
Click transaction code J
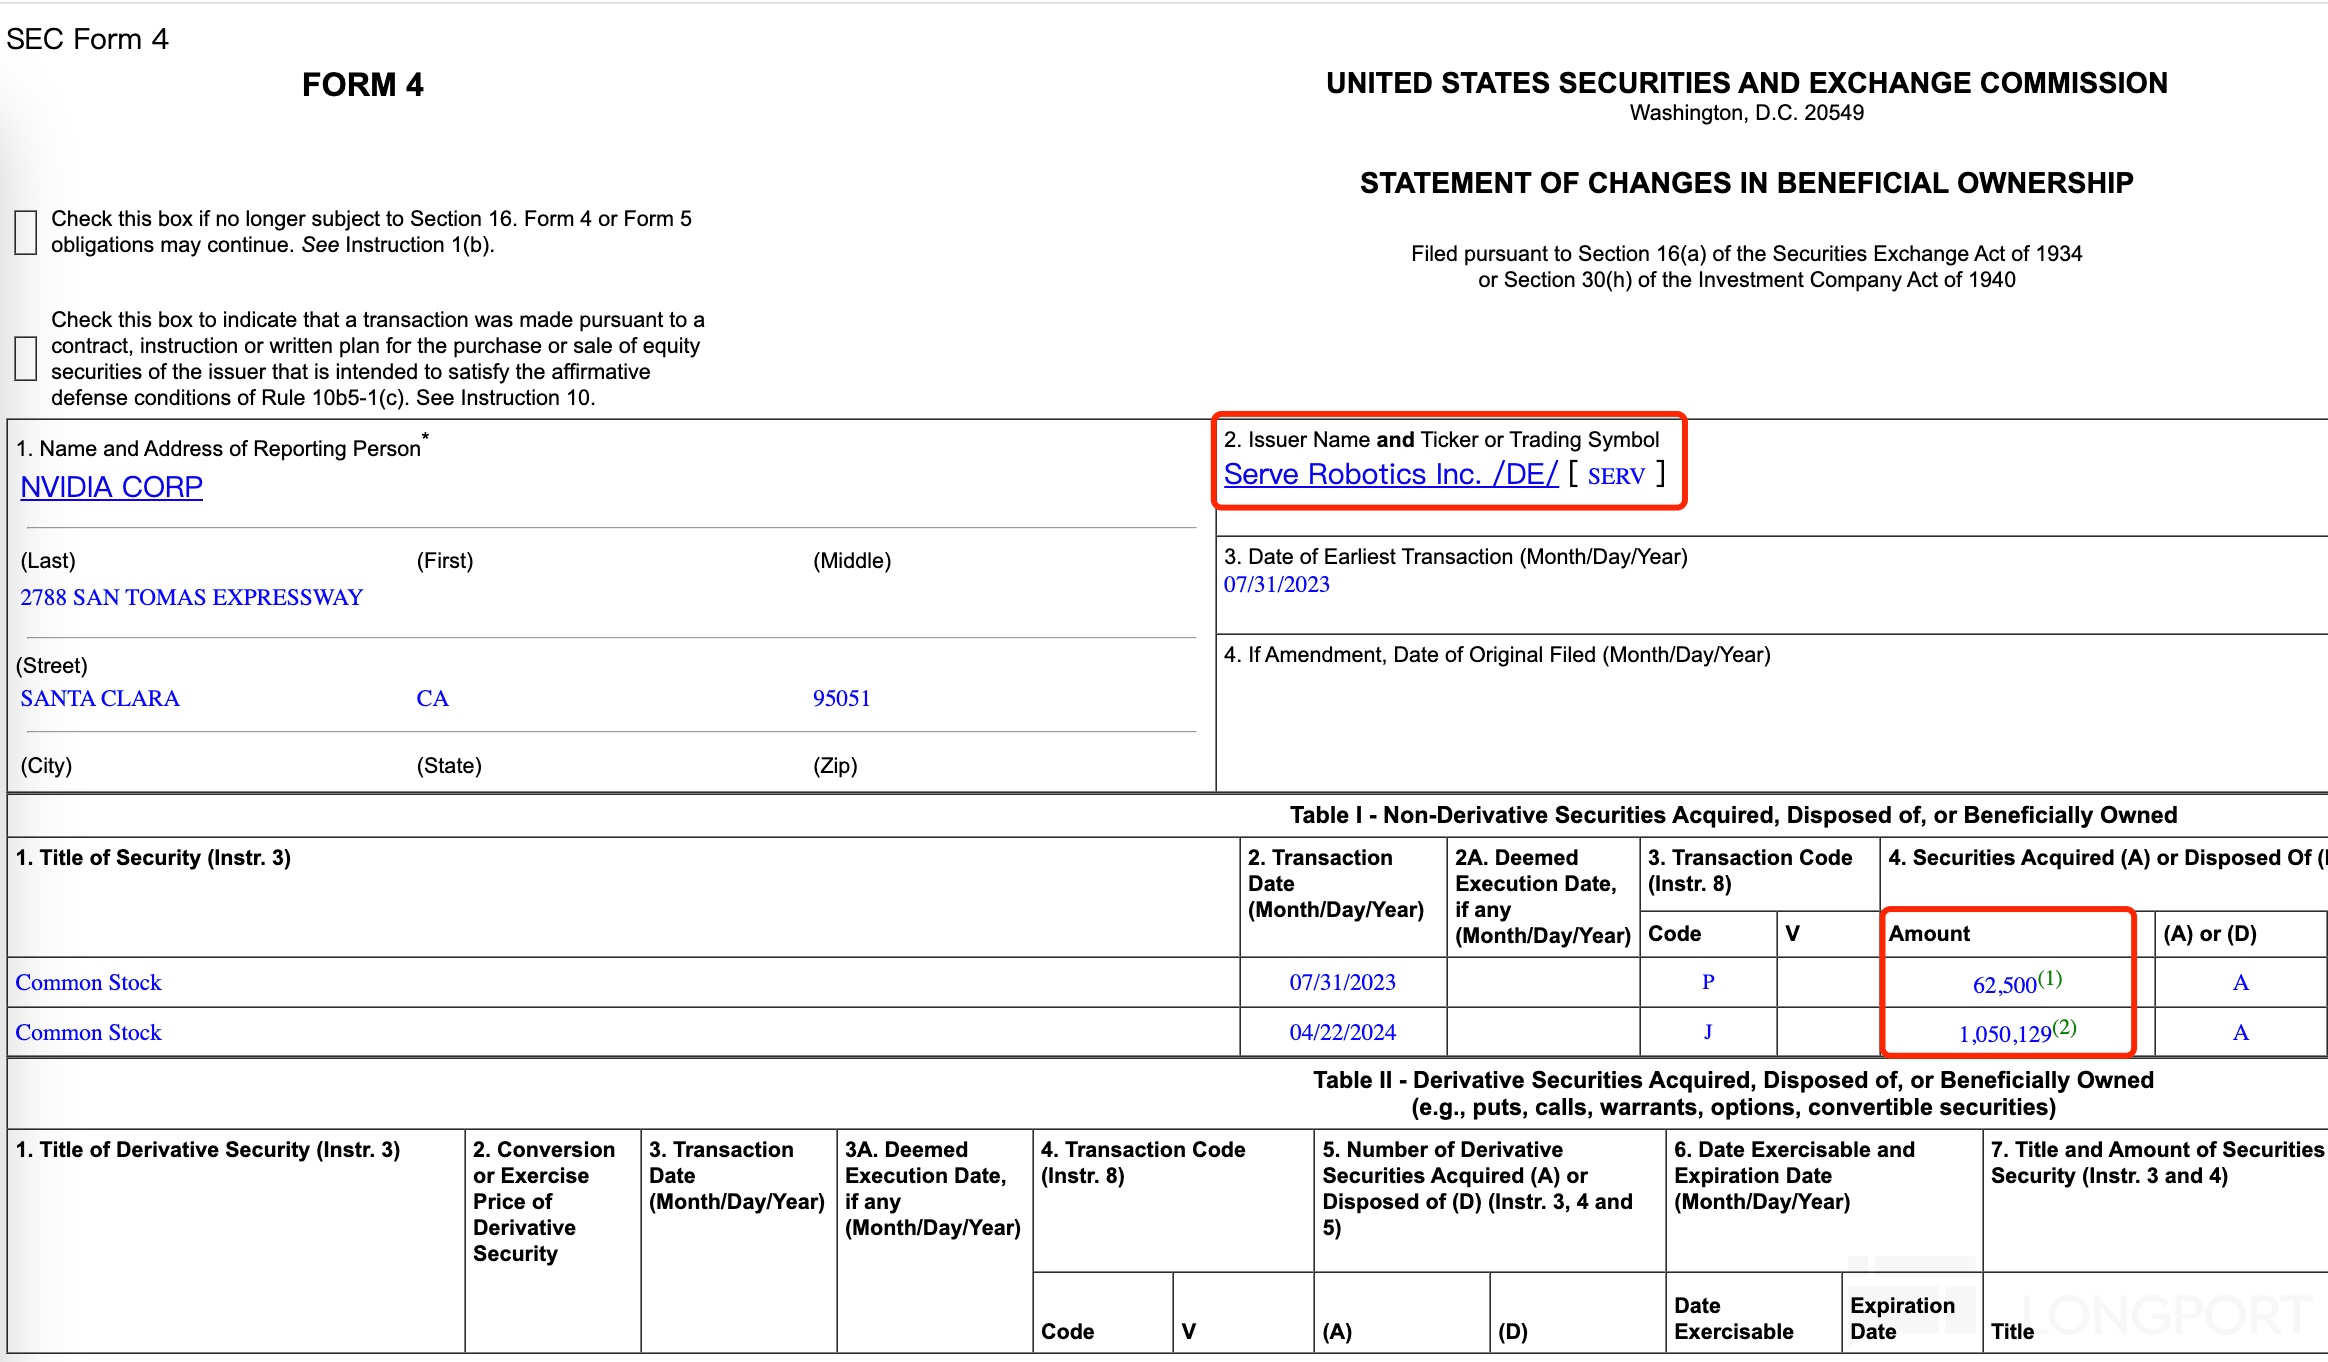click(1708, 1032)
